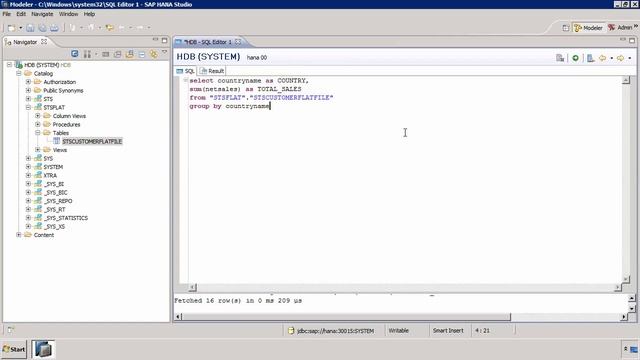Open the Window menu
Screen dimensions: 640x360
68,14
